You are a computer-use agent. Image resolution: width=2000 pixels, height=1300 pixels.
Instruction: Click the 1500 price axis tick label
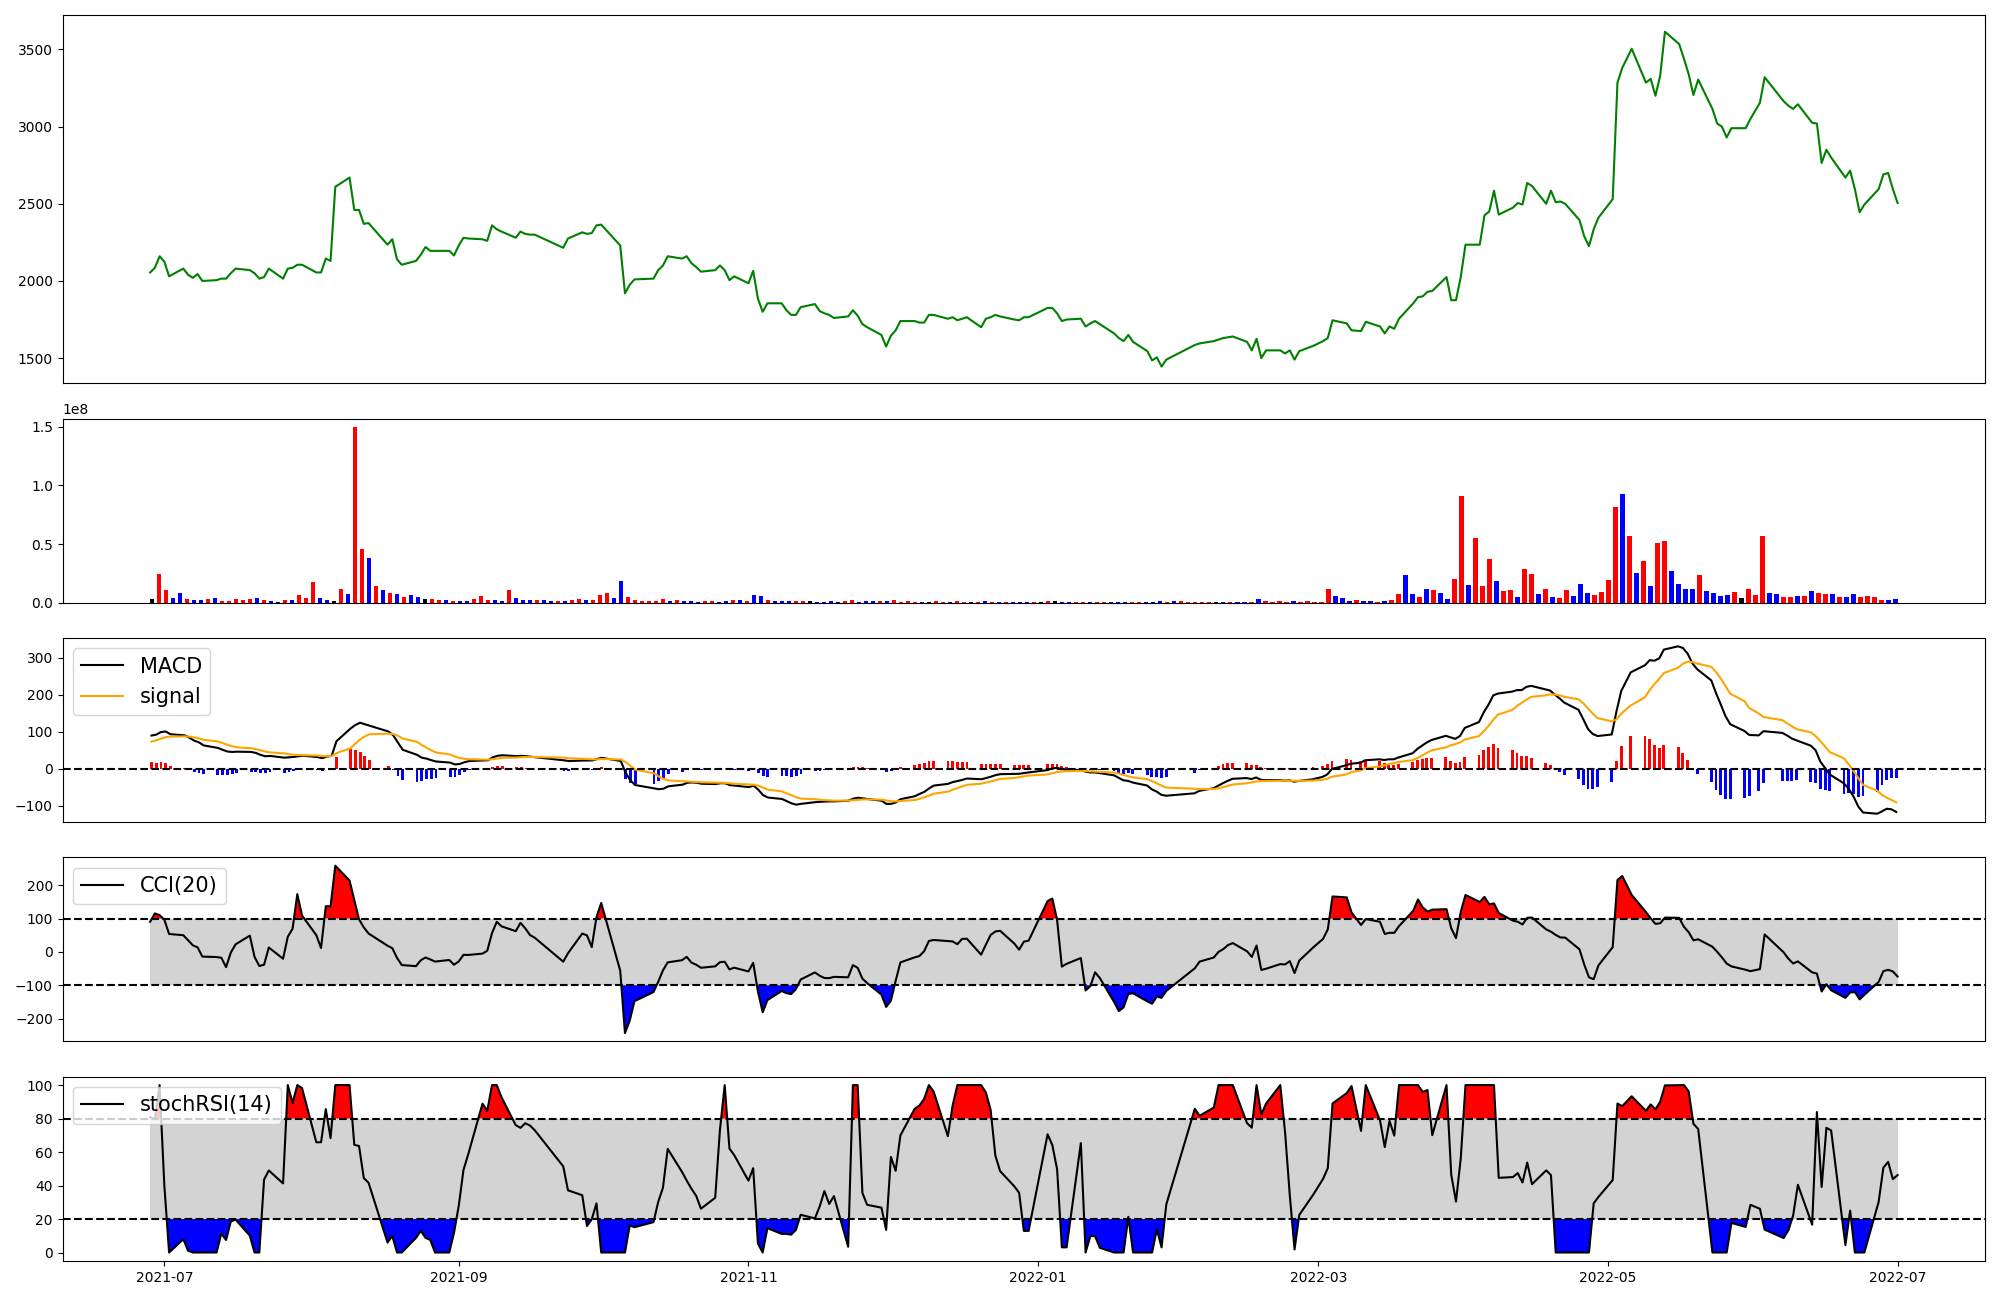click(36, 359)
